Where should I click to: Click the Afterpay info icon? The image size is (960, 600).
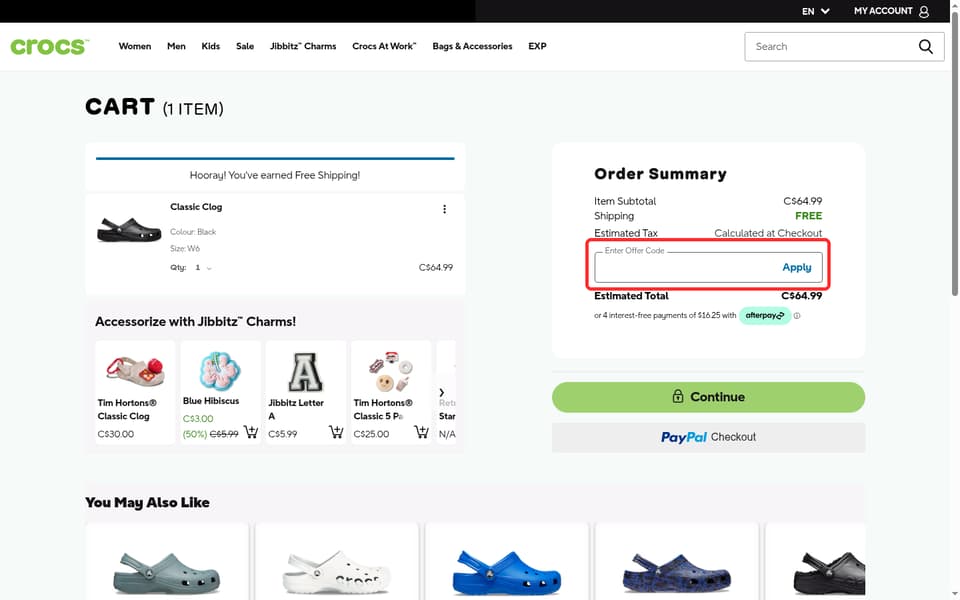797,316
